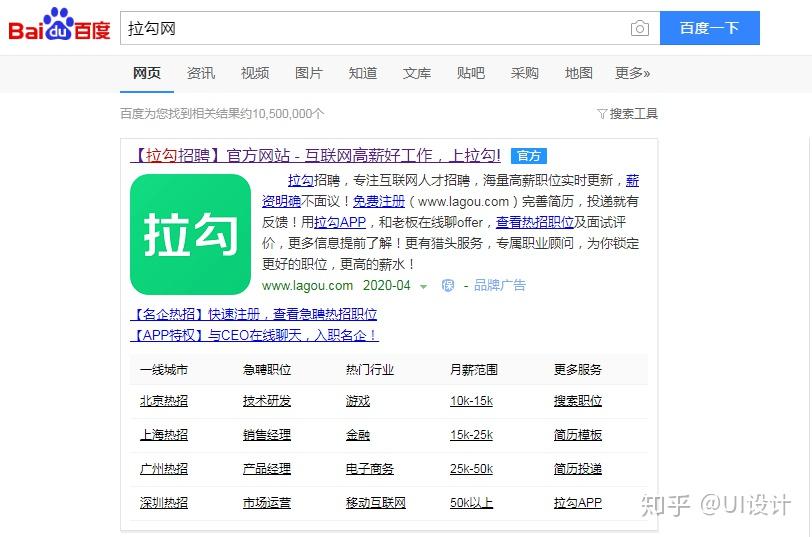Click 10k-15k salary range link
Viewport: 812px width, 537px height.
click(x=471, y=401)
